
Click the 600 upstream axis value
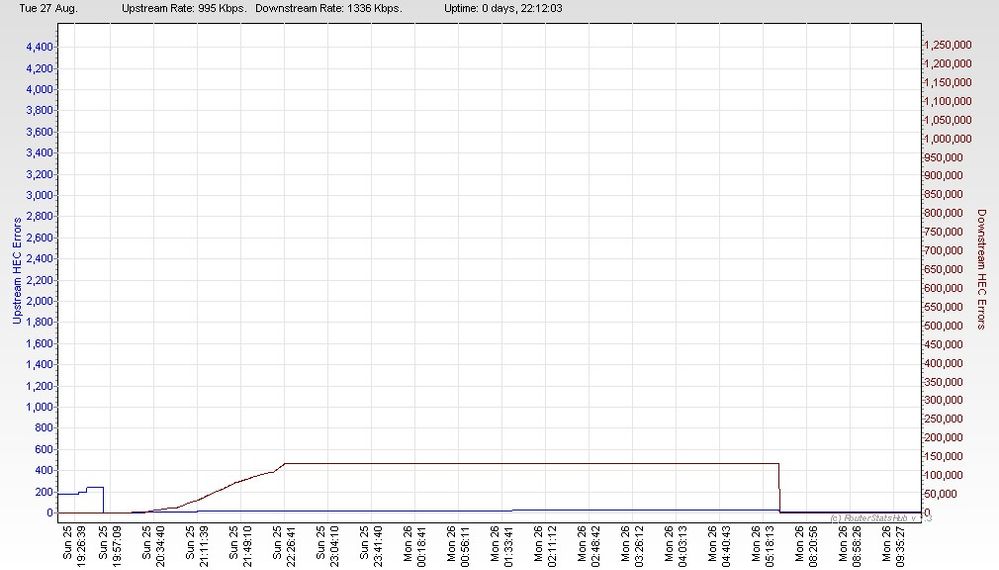44,450
